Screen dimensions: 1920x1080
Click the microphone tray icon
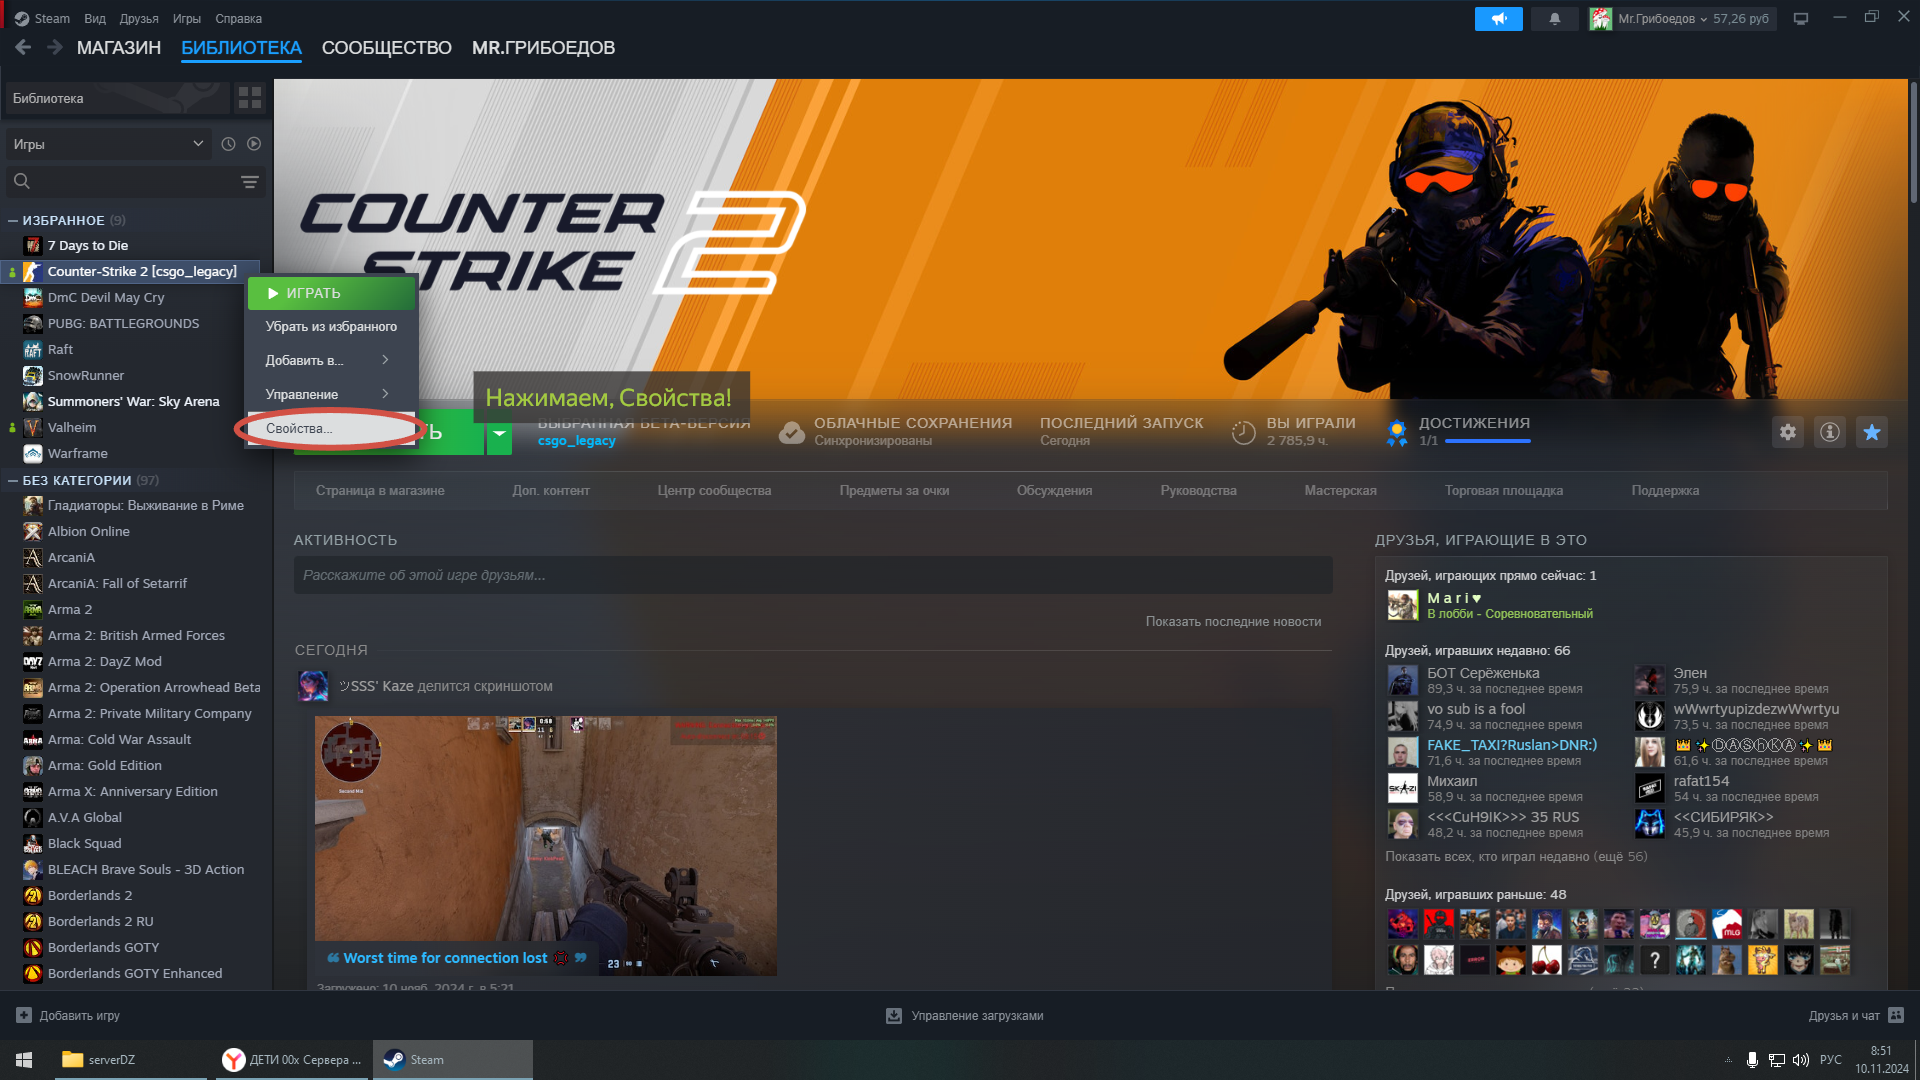(x=1752, y=1060)
